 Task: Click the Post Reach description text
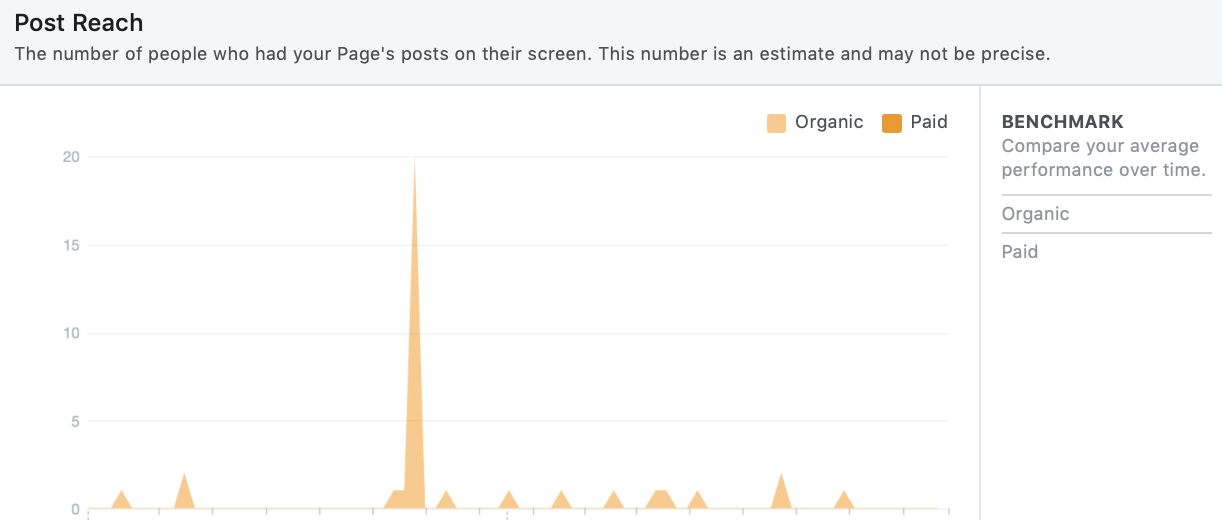tap(532, 54)
